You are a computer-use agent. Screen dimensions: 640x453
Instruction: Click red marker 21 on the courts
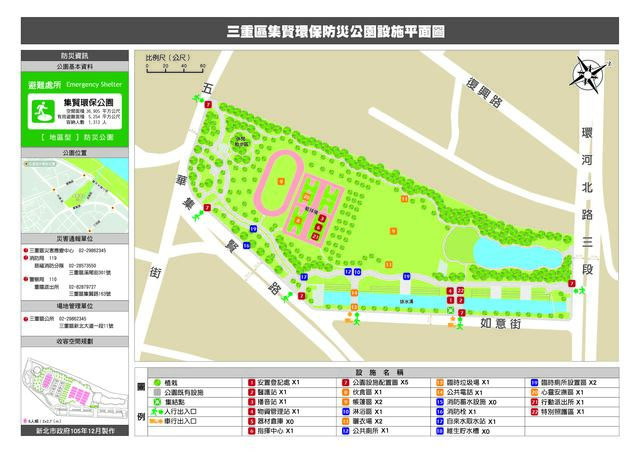point(315,236)
